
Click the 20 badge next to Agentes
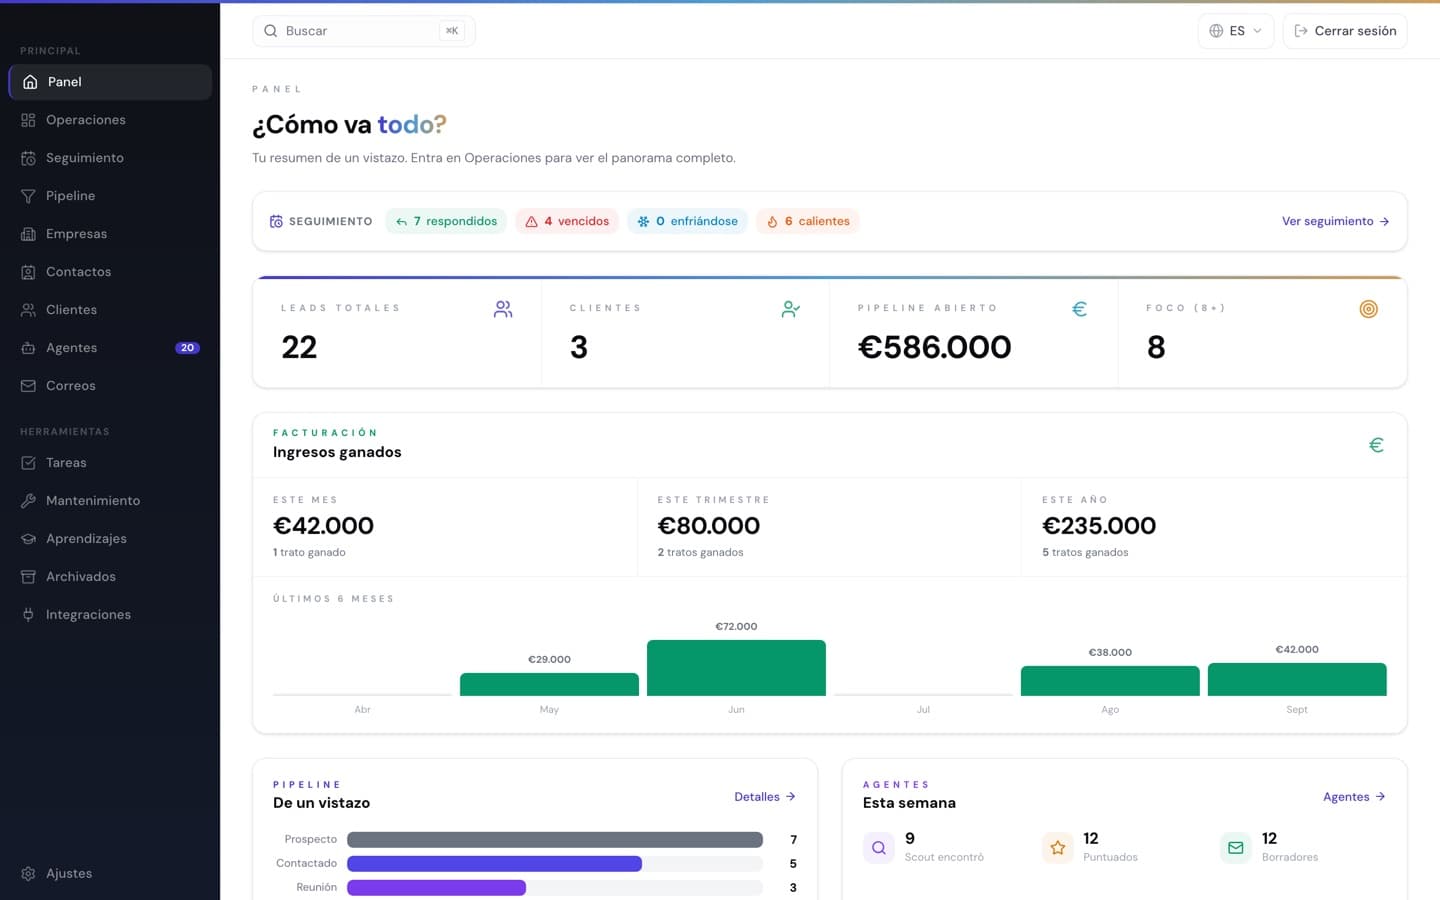point(187,348)
